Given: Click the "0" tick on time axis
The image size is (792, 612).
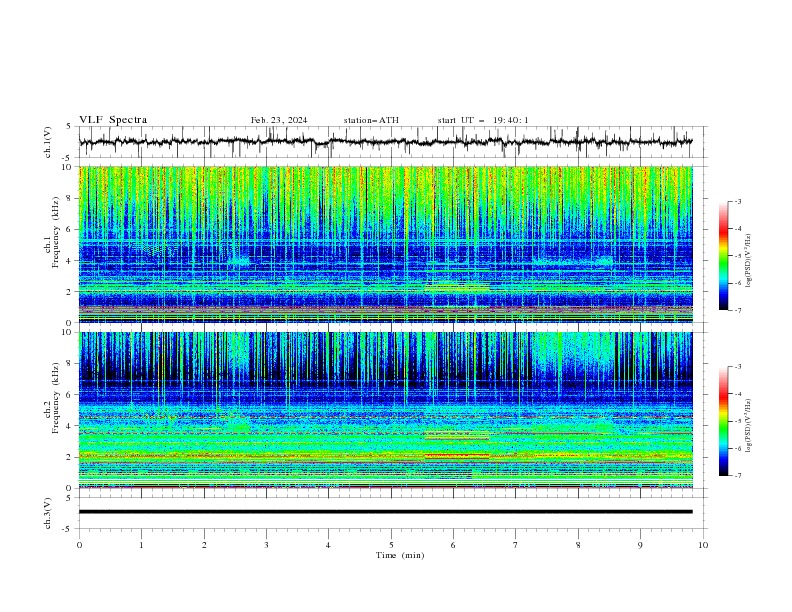Looking at the screenshot, I should [79, 545].
